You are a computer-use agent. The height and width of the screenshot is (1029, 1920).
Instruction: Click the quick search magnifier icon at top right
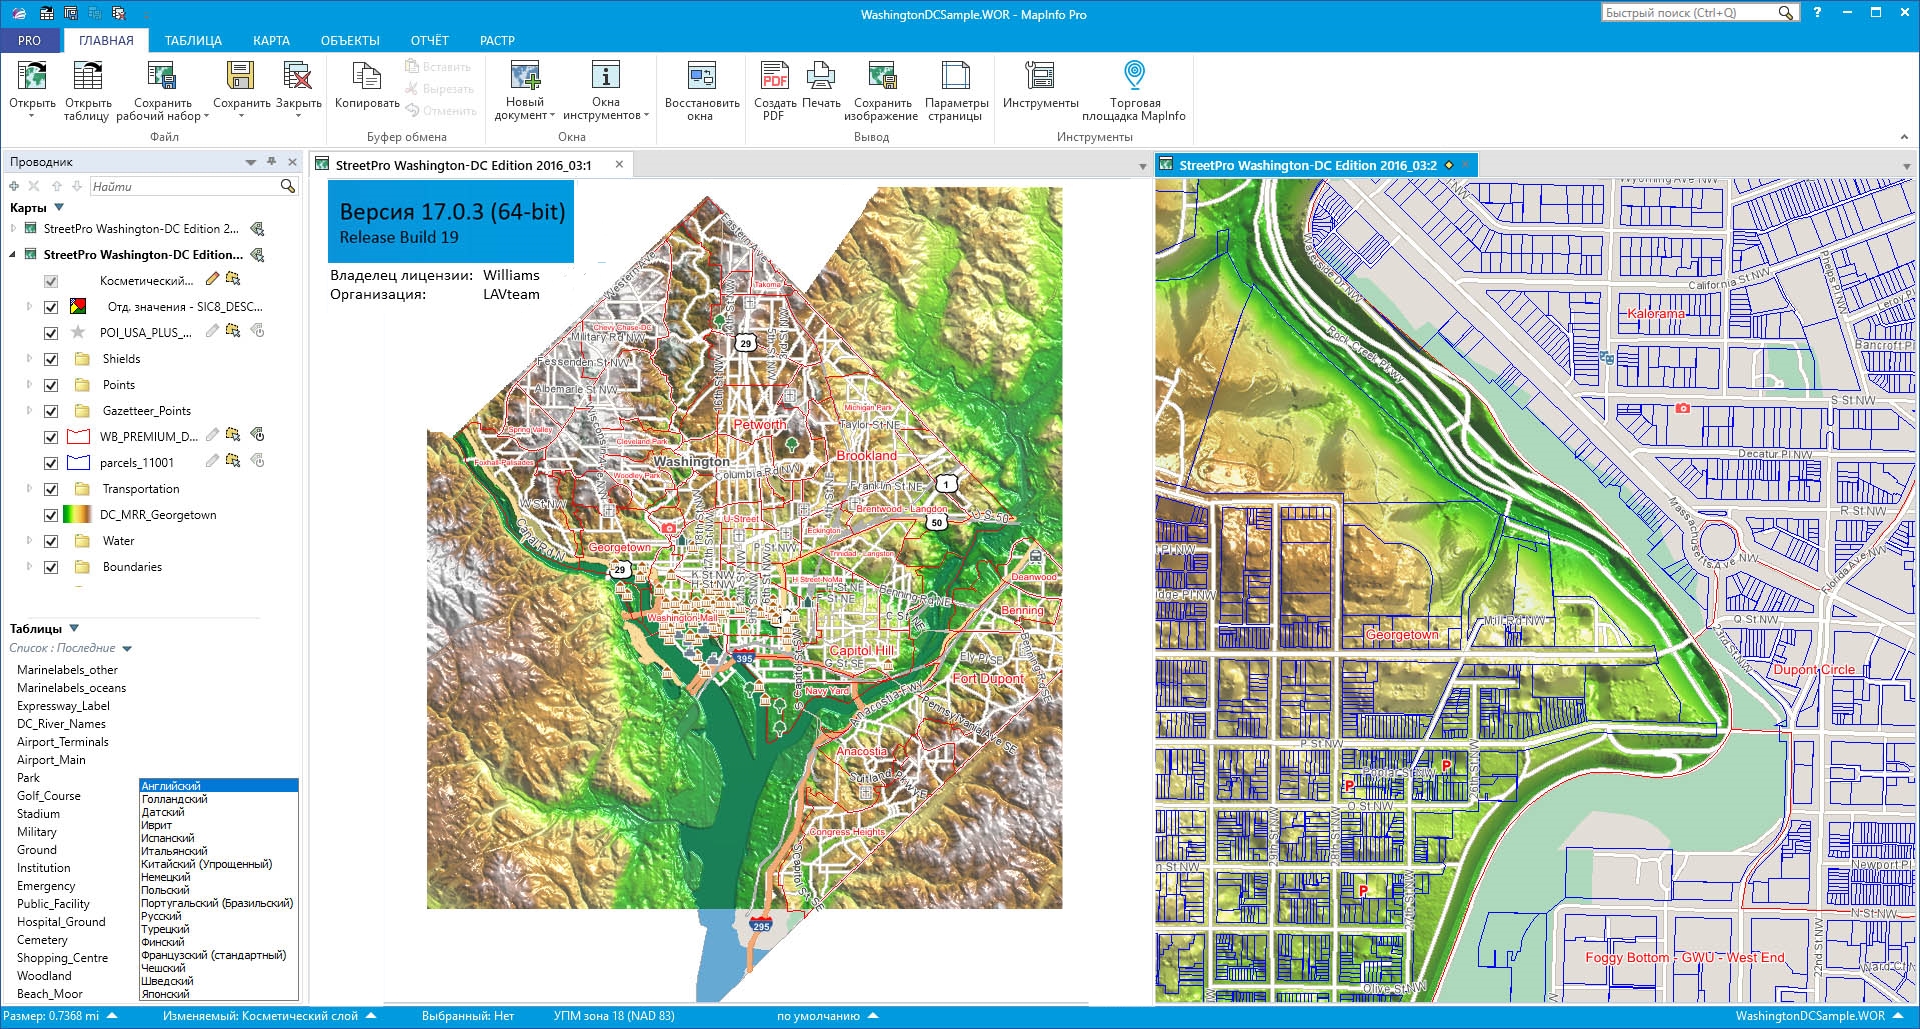[x=1786, y=13]
